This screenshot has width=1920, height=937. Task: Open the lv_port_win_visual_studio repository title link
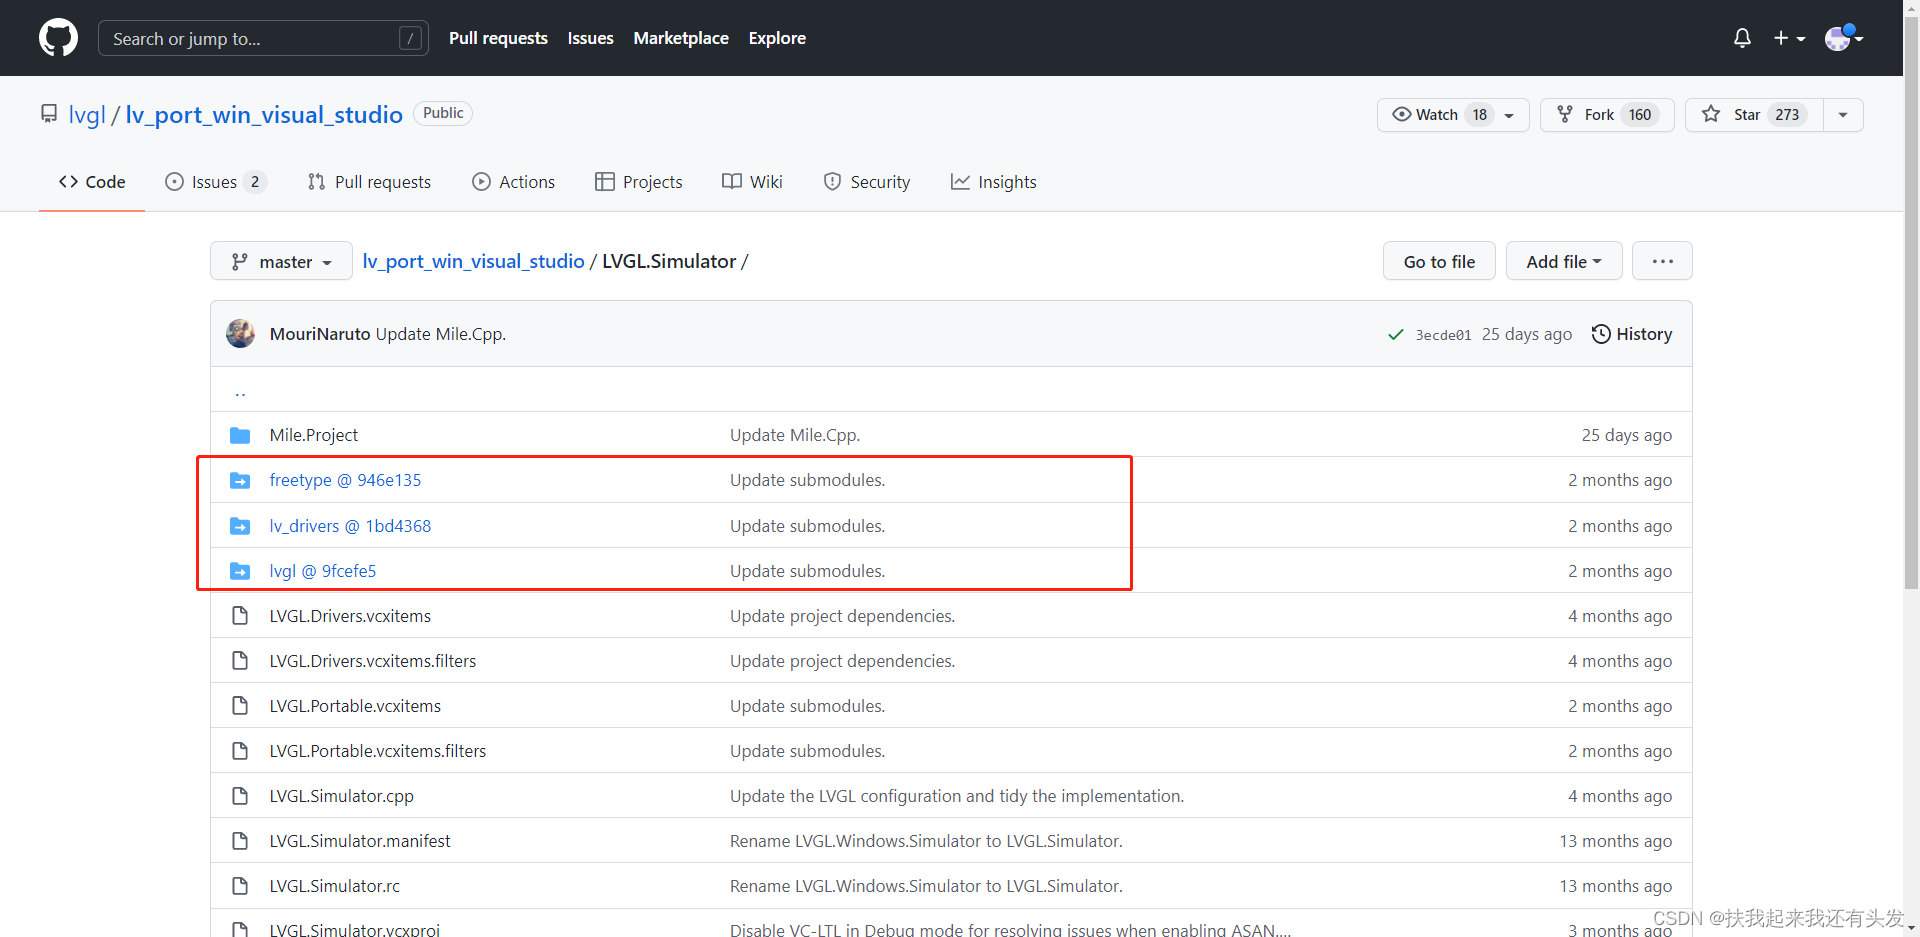pyautogui.click(x=264, y=115)
